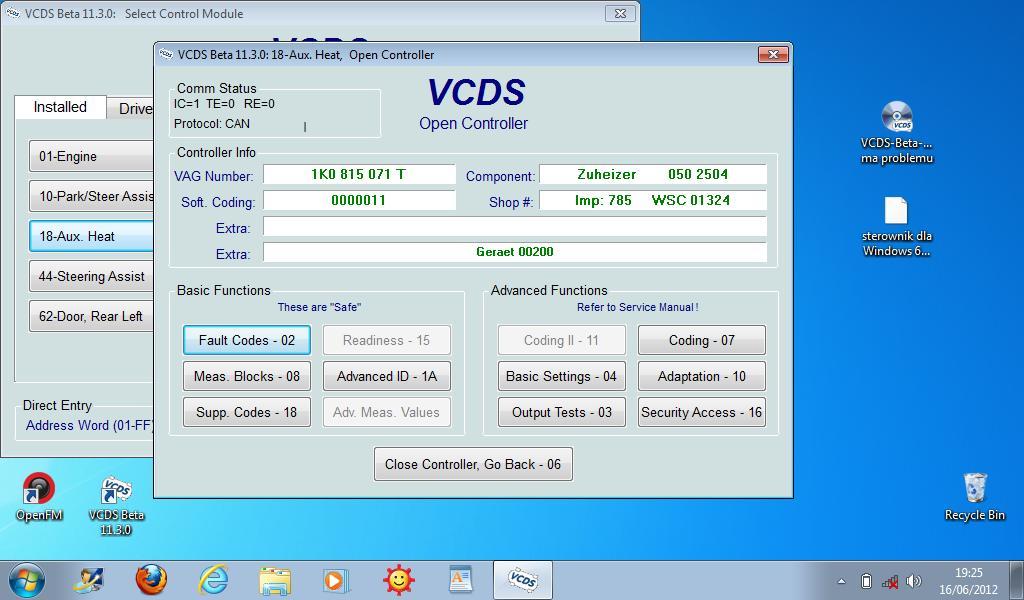
Task: Open the Windows Start menu
Action: click(x=27, y=580)
